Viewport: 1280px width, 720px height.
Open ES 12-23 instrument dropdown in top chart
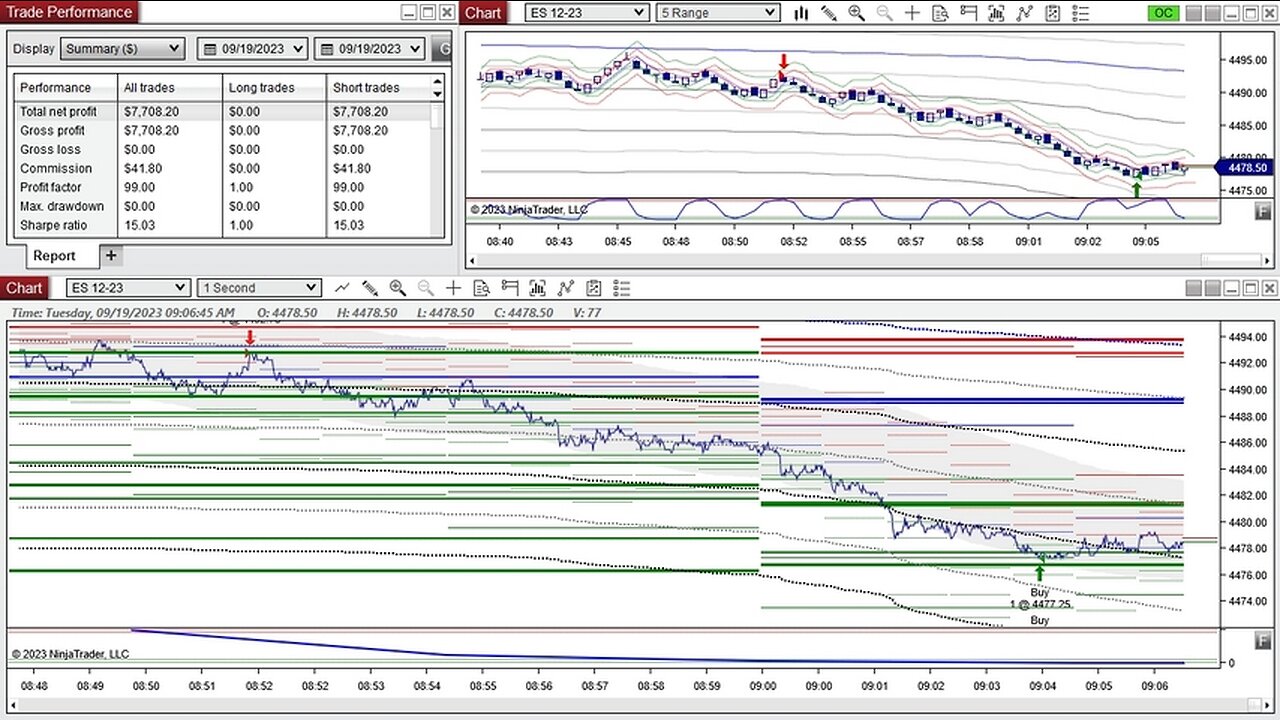(x=586, y=13)
